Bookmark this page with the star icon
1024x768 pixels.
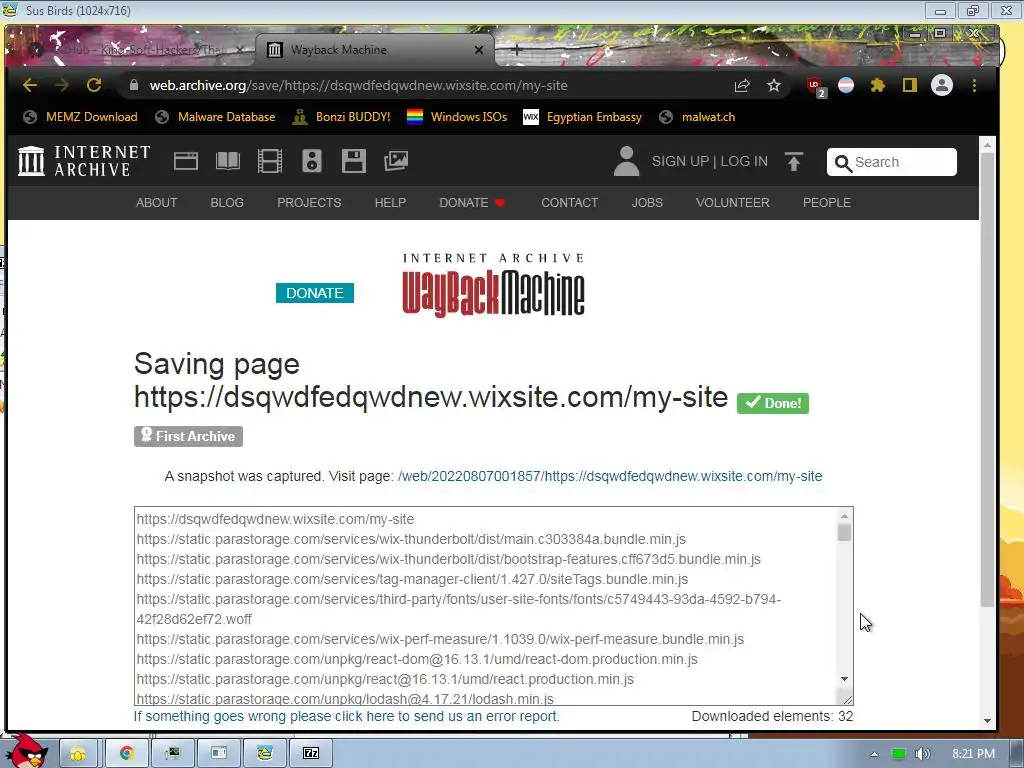[x=774, y=86]
